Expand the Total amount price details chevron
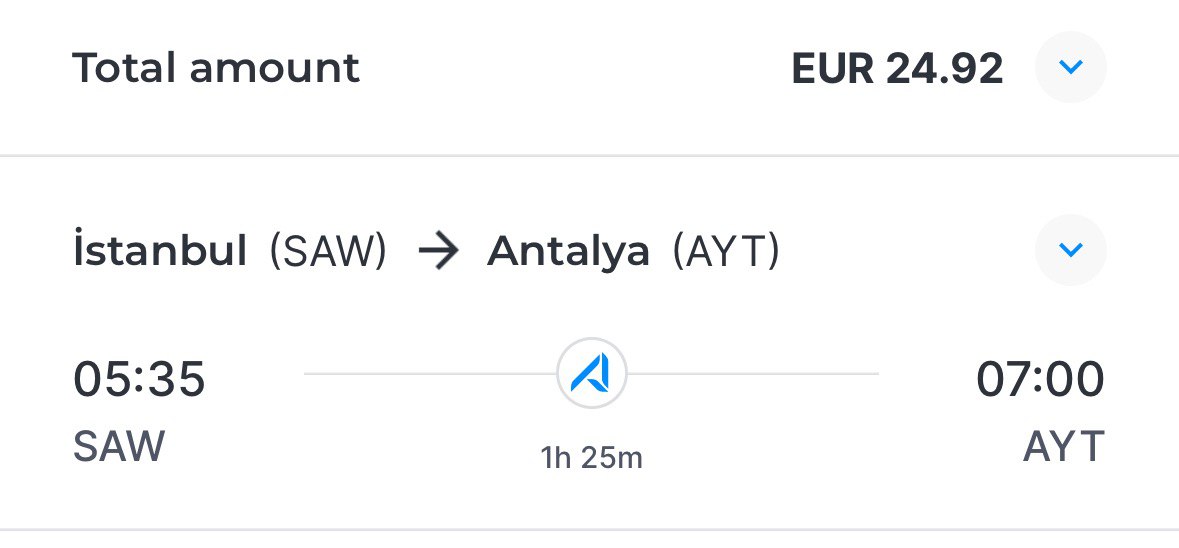This screenshot has height=548, width=1179. (1070, 67)
